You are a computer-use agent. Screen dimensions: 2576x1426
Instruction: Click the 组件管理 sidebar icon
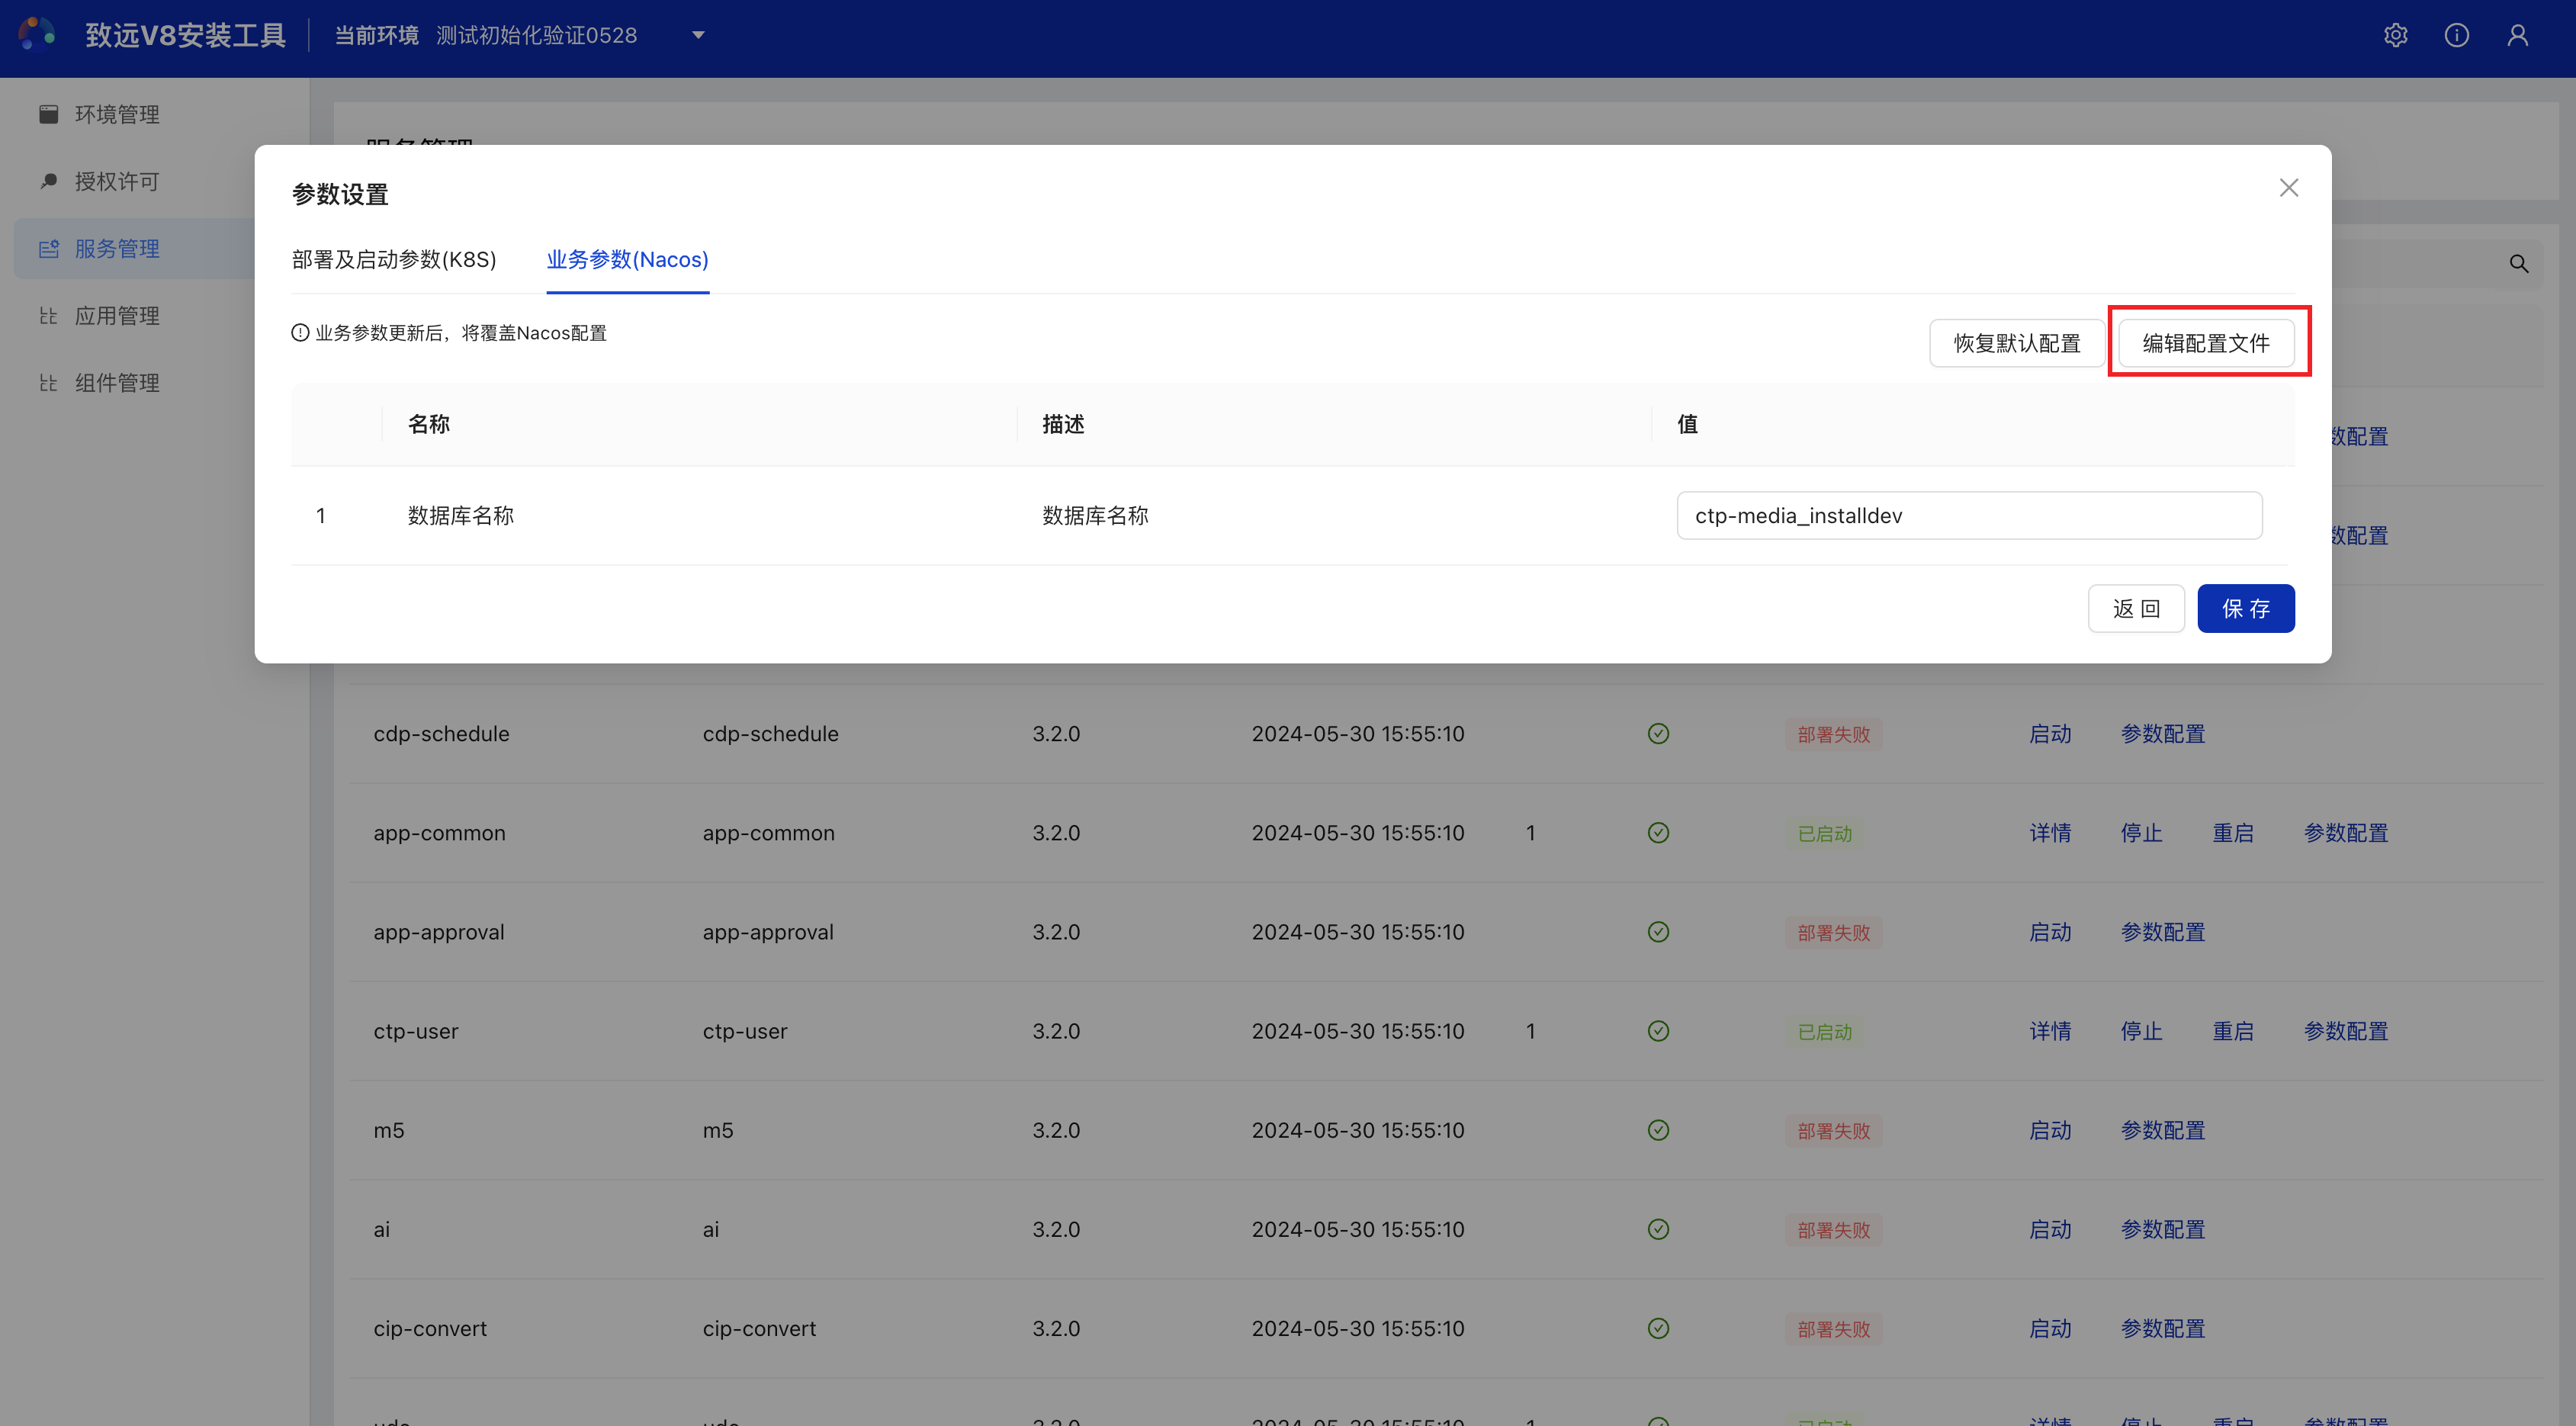[48, 382]
